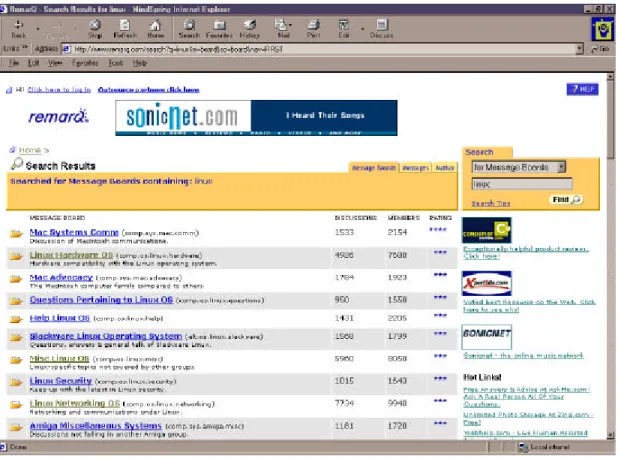Open the Linux Security board link
The width and height of the screenshot is (618, 459).
pos(61,381)
